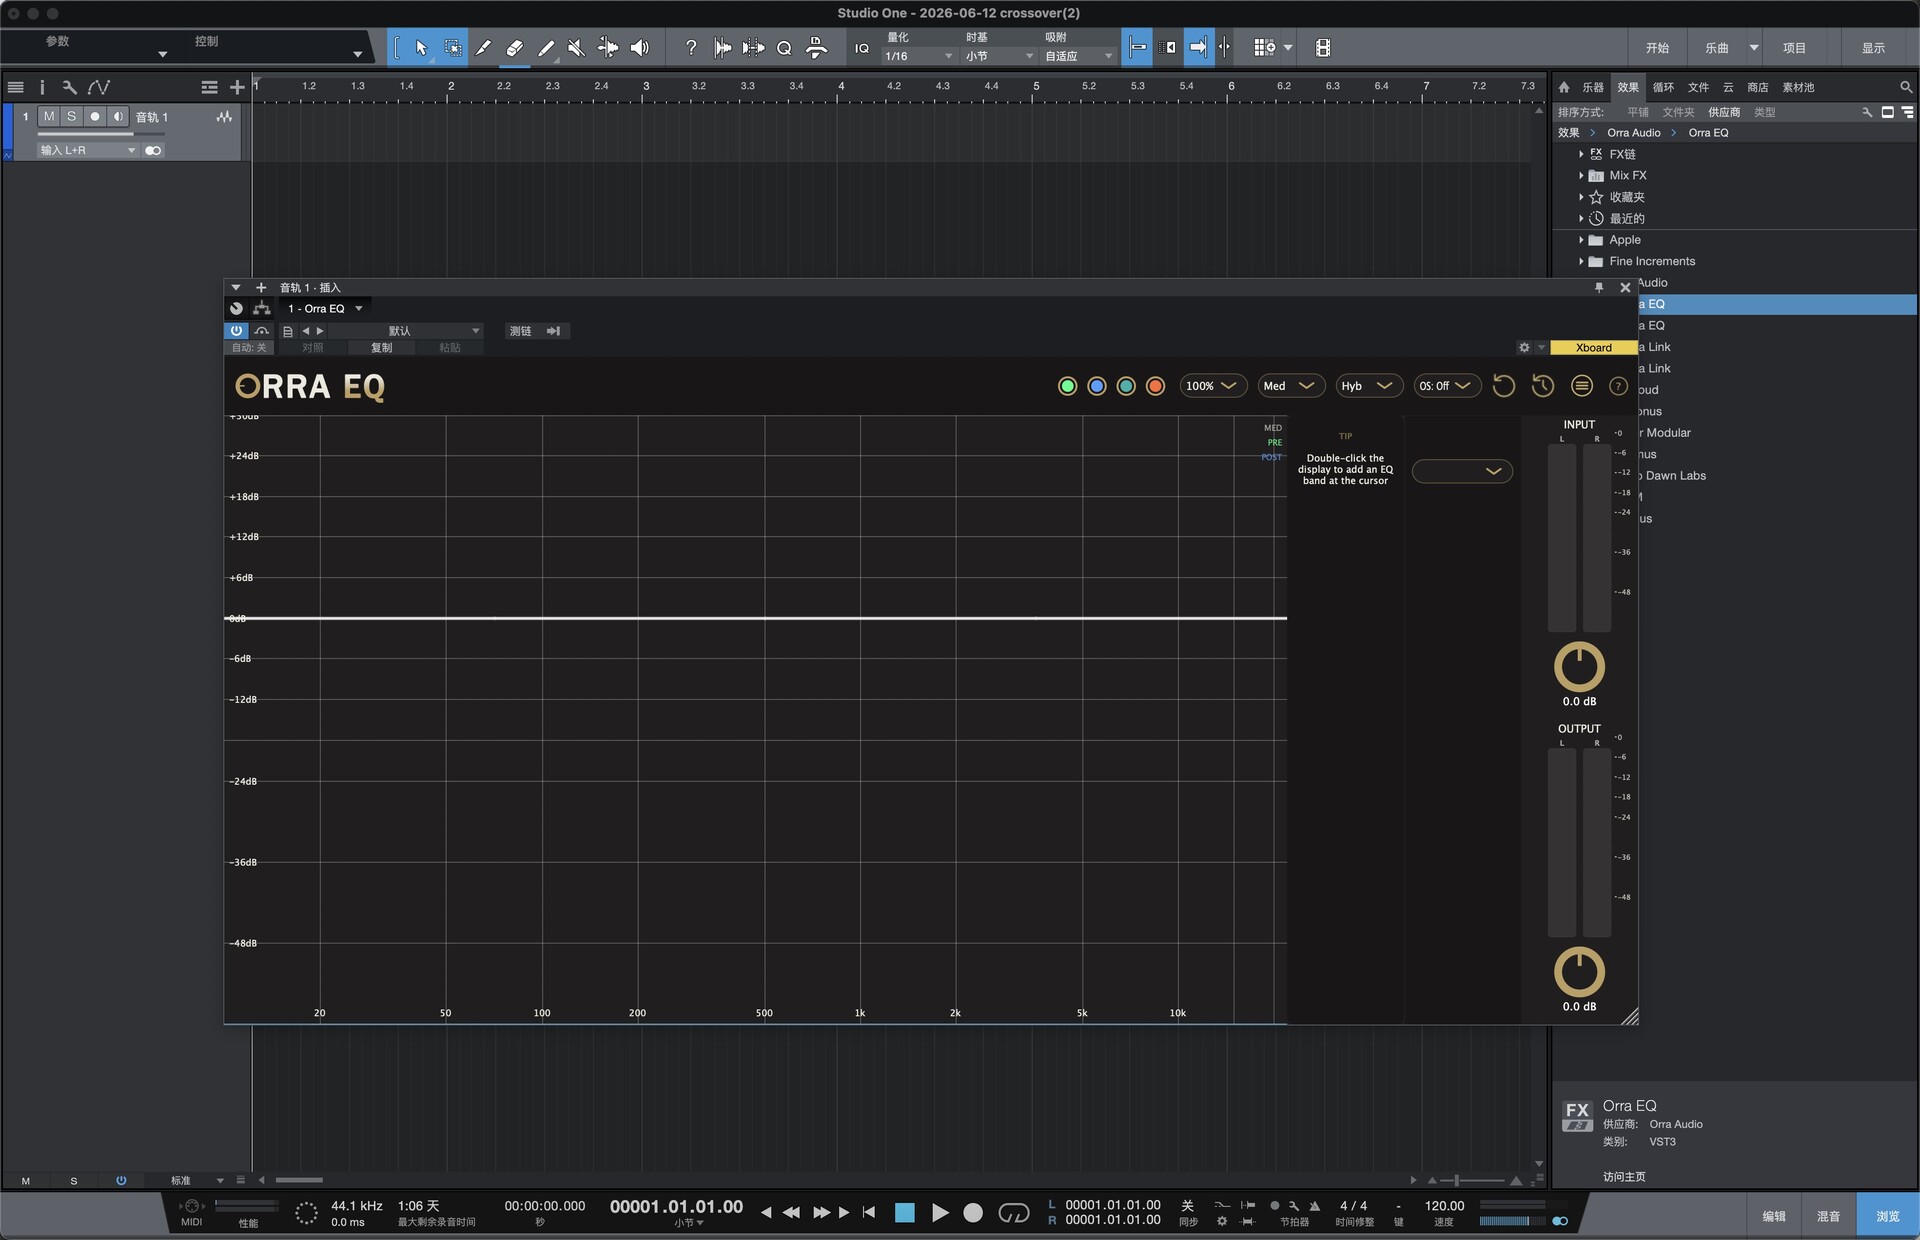
Task: Open the Med dropdown in Orra EQ
Action: 1291,386
